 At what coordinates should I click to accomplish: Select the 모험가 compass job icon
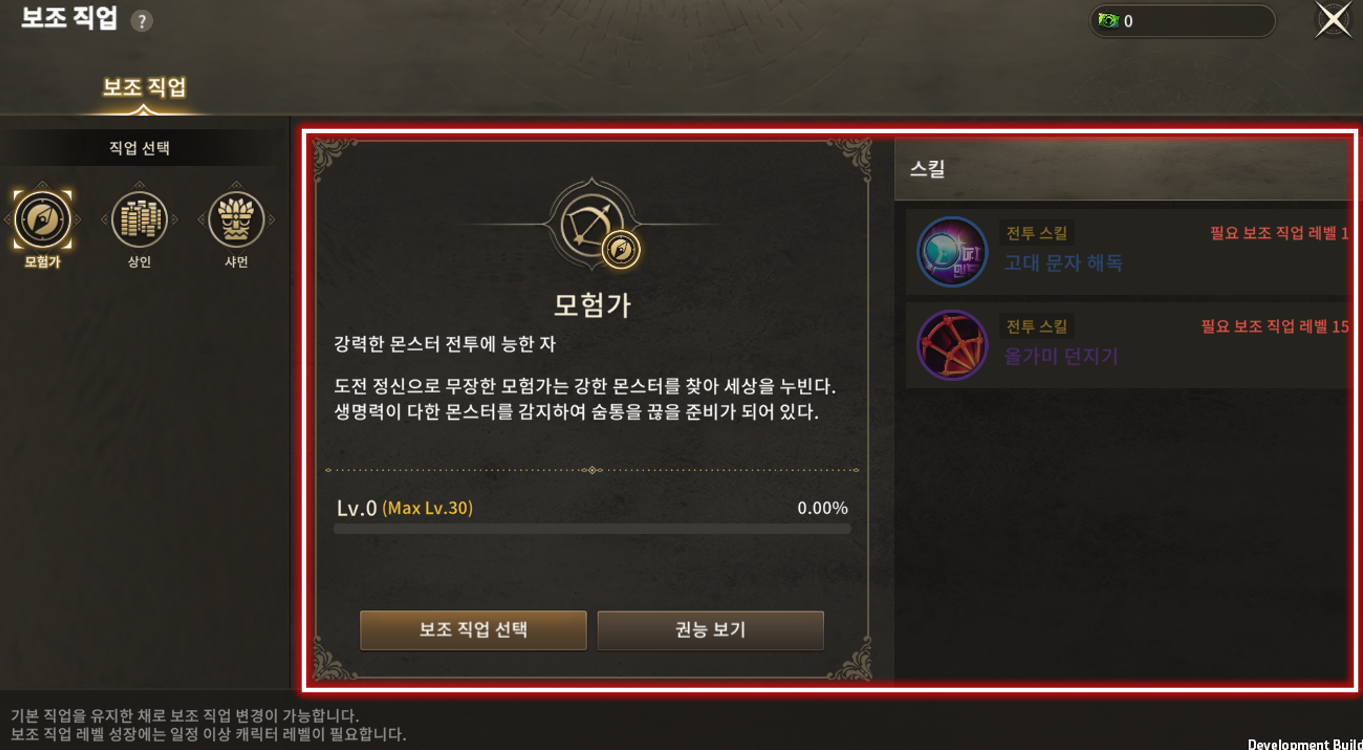[43, 219]
